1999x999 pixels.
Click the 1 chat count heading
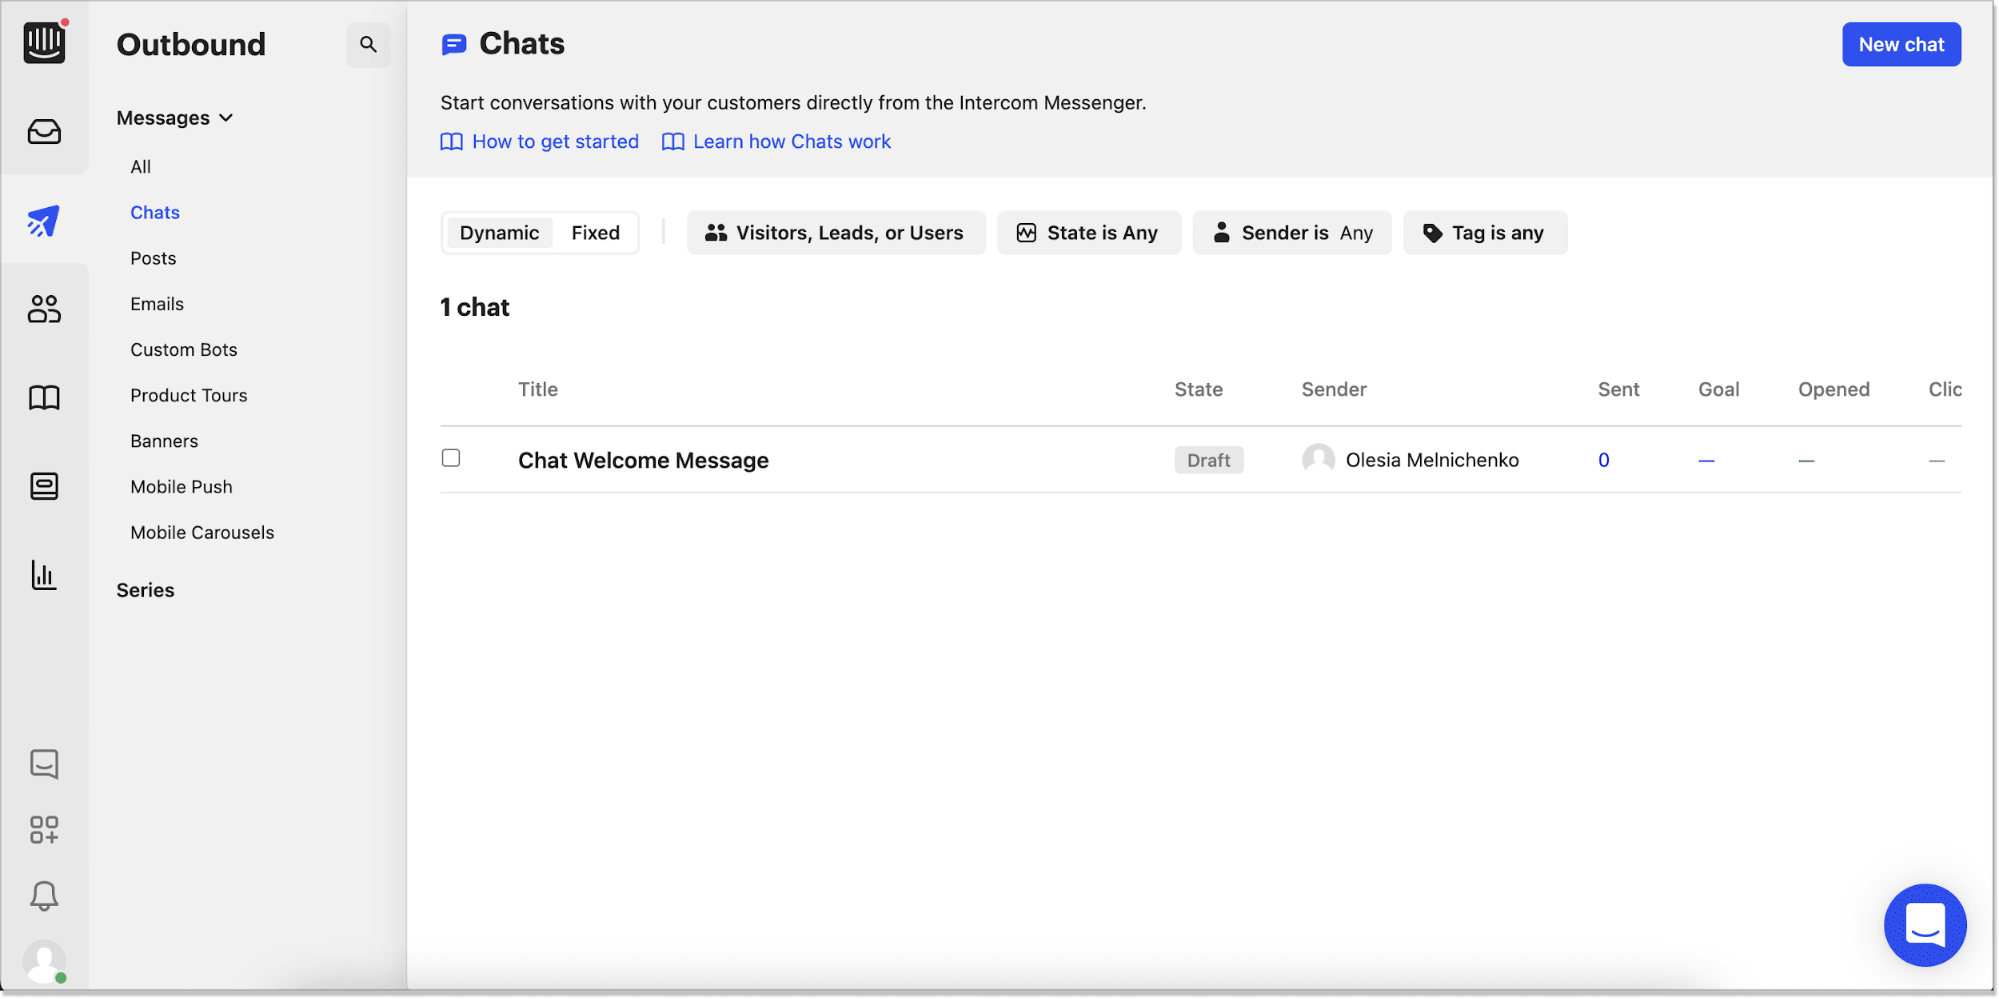[x=475, y=308]
